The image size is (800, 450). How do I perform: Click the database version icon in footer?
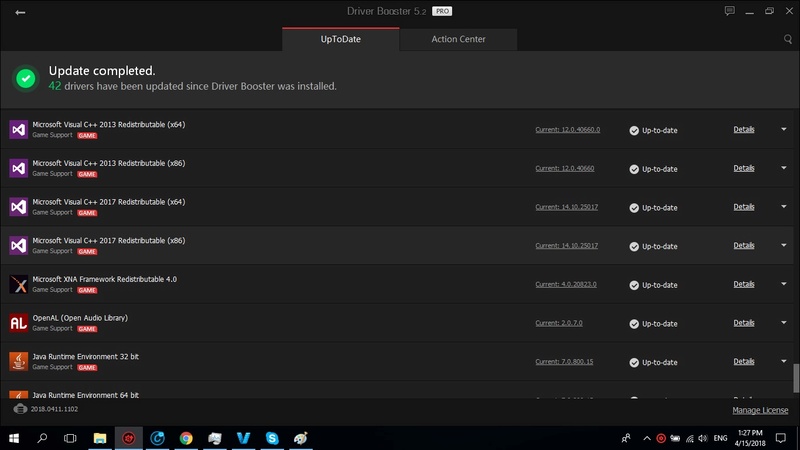[x=20, y=409]
